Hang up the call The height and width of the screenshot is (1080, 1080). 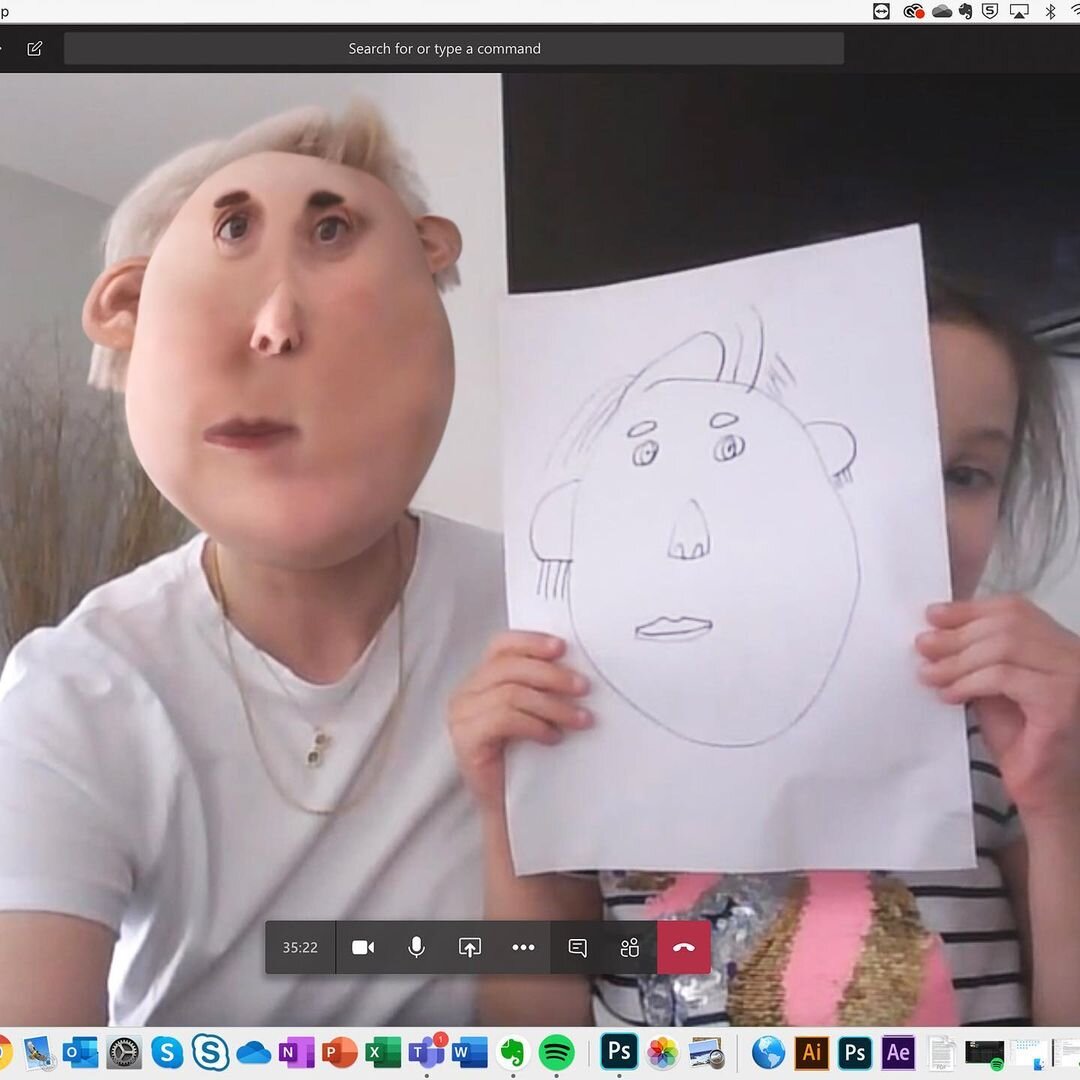[x=683, y=947]
